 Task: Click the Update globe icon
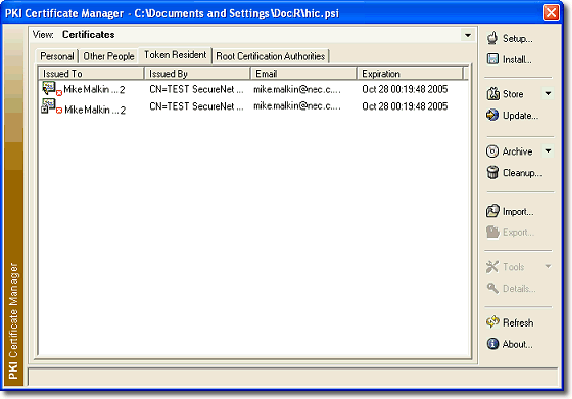point(492,115)
